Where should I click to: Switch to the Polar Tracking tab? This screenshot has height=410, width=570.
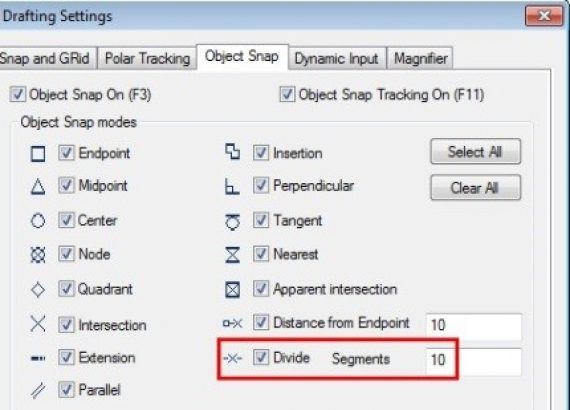[147, 58]
